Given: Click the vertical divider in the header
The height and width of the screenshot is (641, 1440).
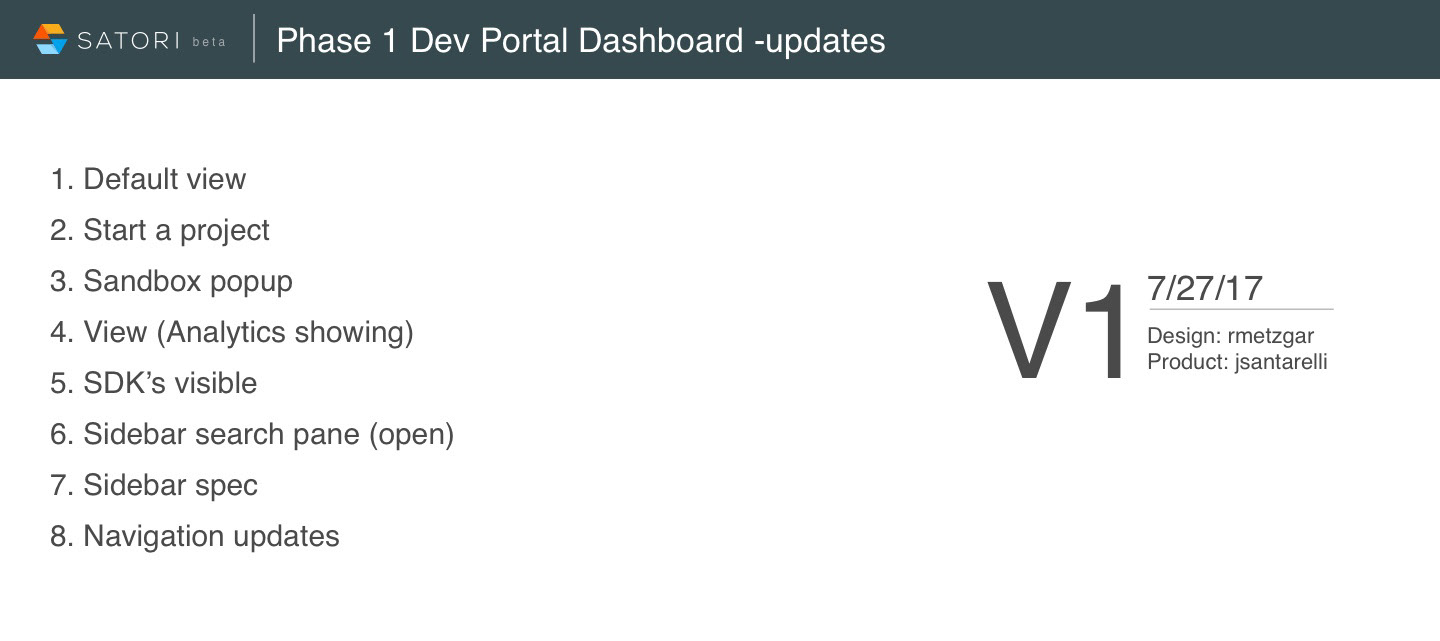Looking at the screenshot, I should (x=254, y=39).
